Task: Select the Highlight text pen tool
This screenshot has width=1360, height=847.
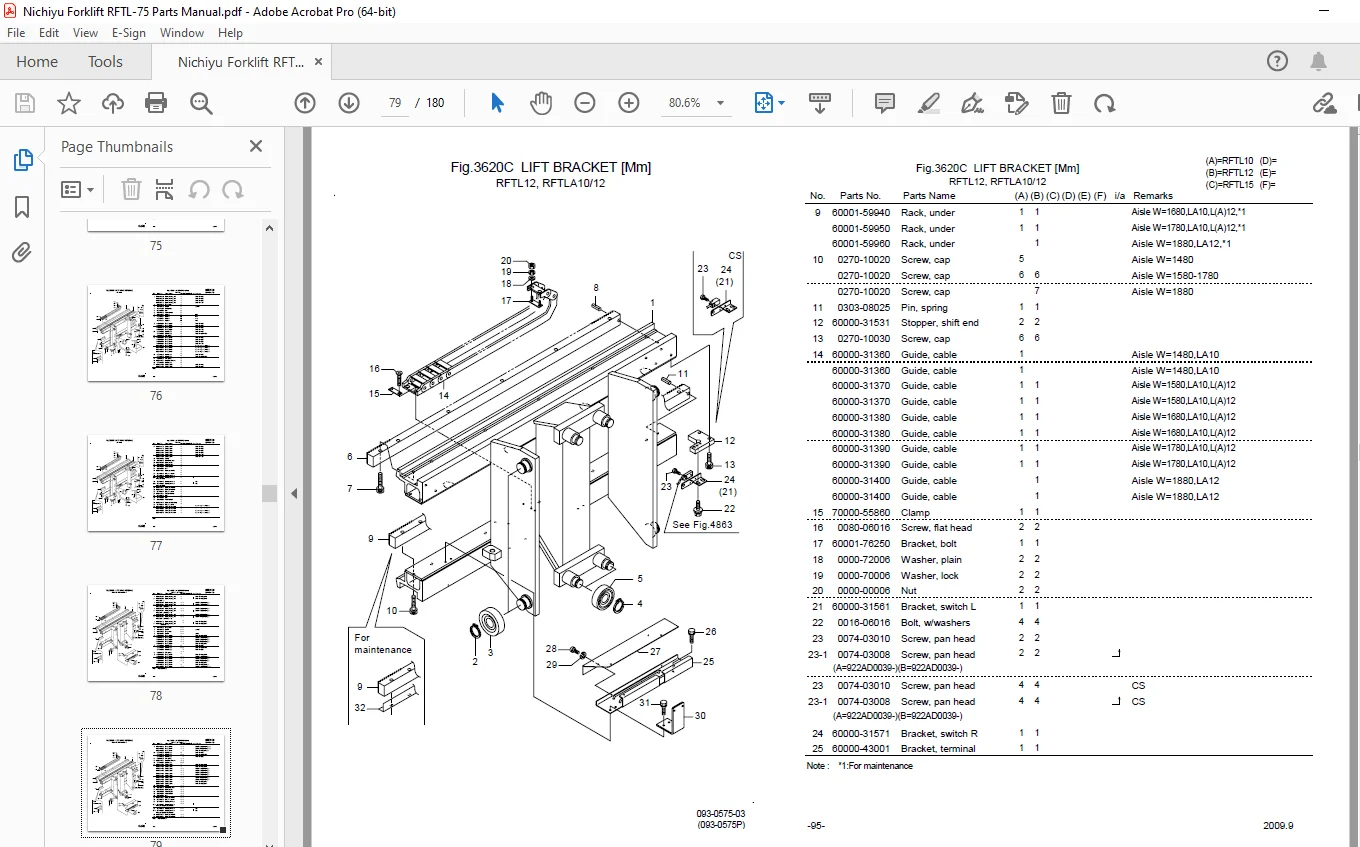Action: coord(929,103)
